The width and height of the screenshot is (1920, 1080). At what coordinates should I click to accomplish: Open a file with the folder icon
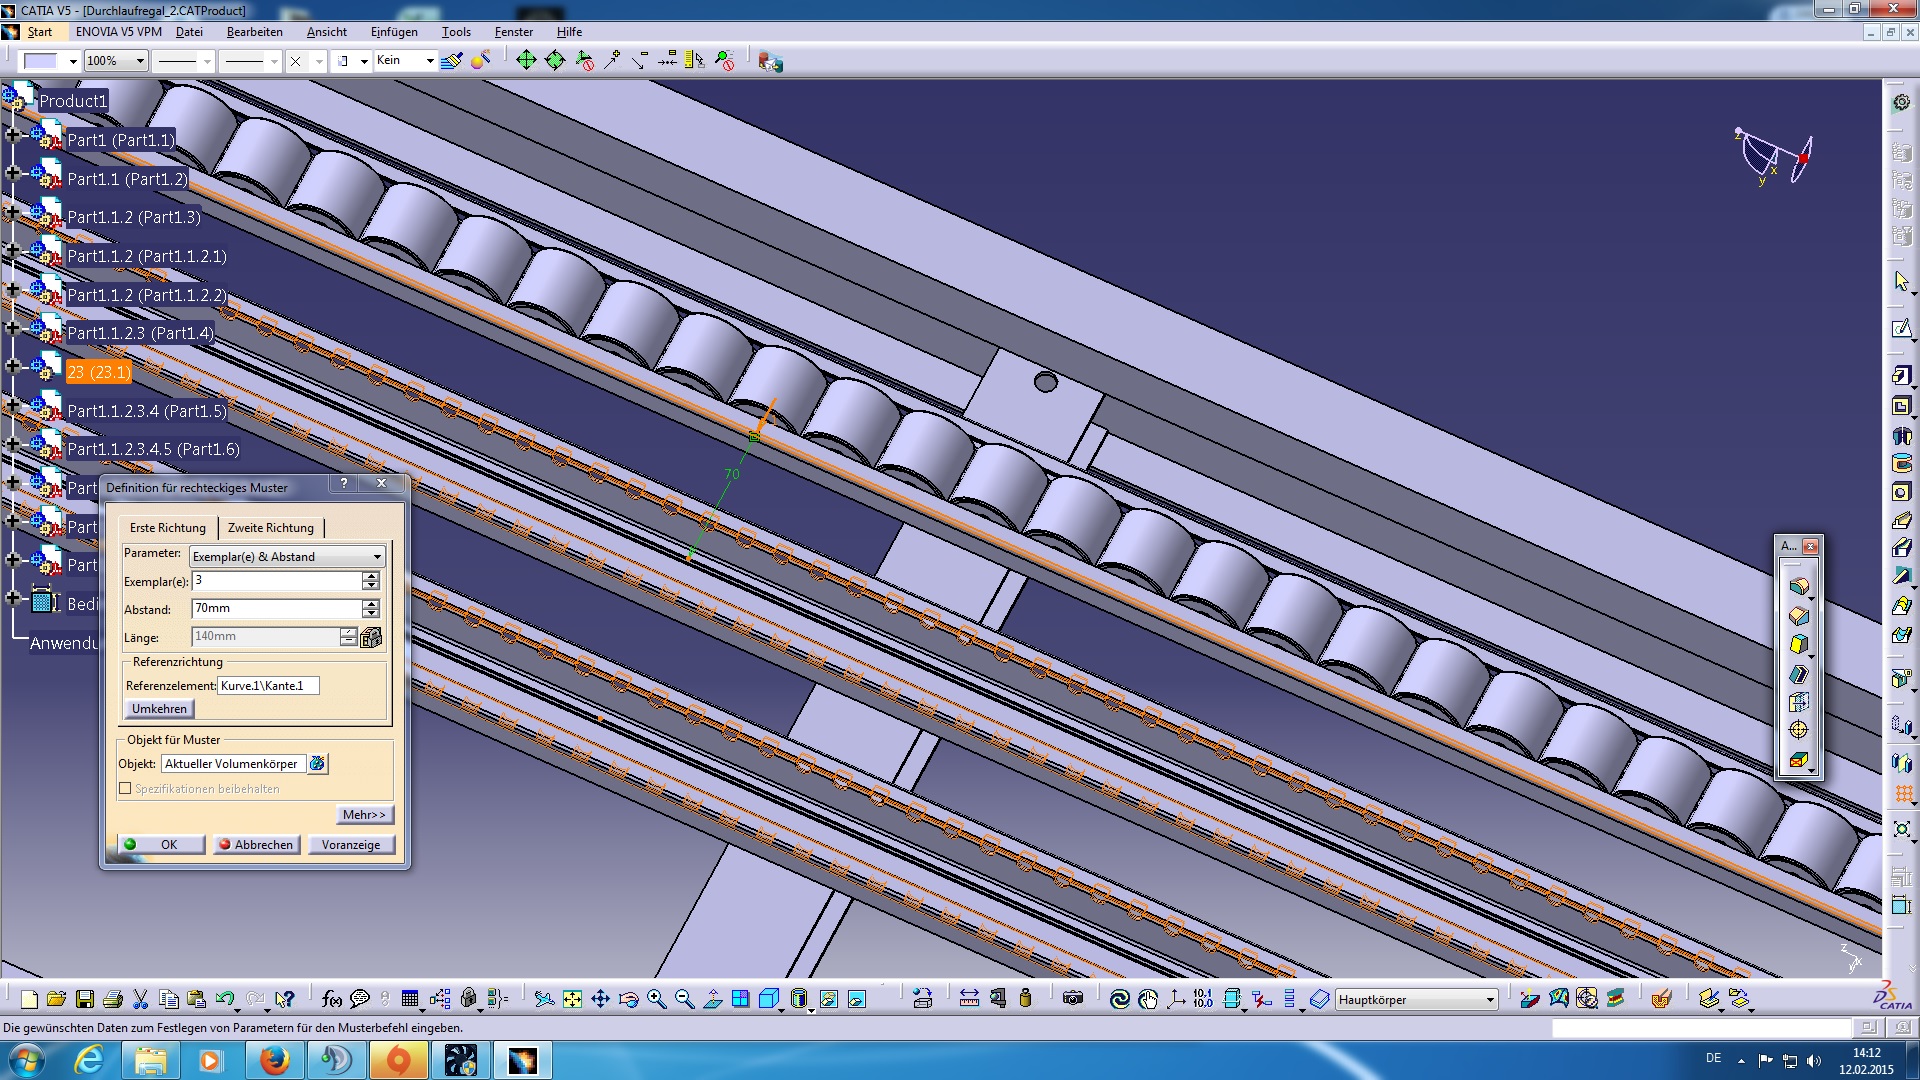pos(56,999)
